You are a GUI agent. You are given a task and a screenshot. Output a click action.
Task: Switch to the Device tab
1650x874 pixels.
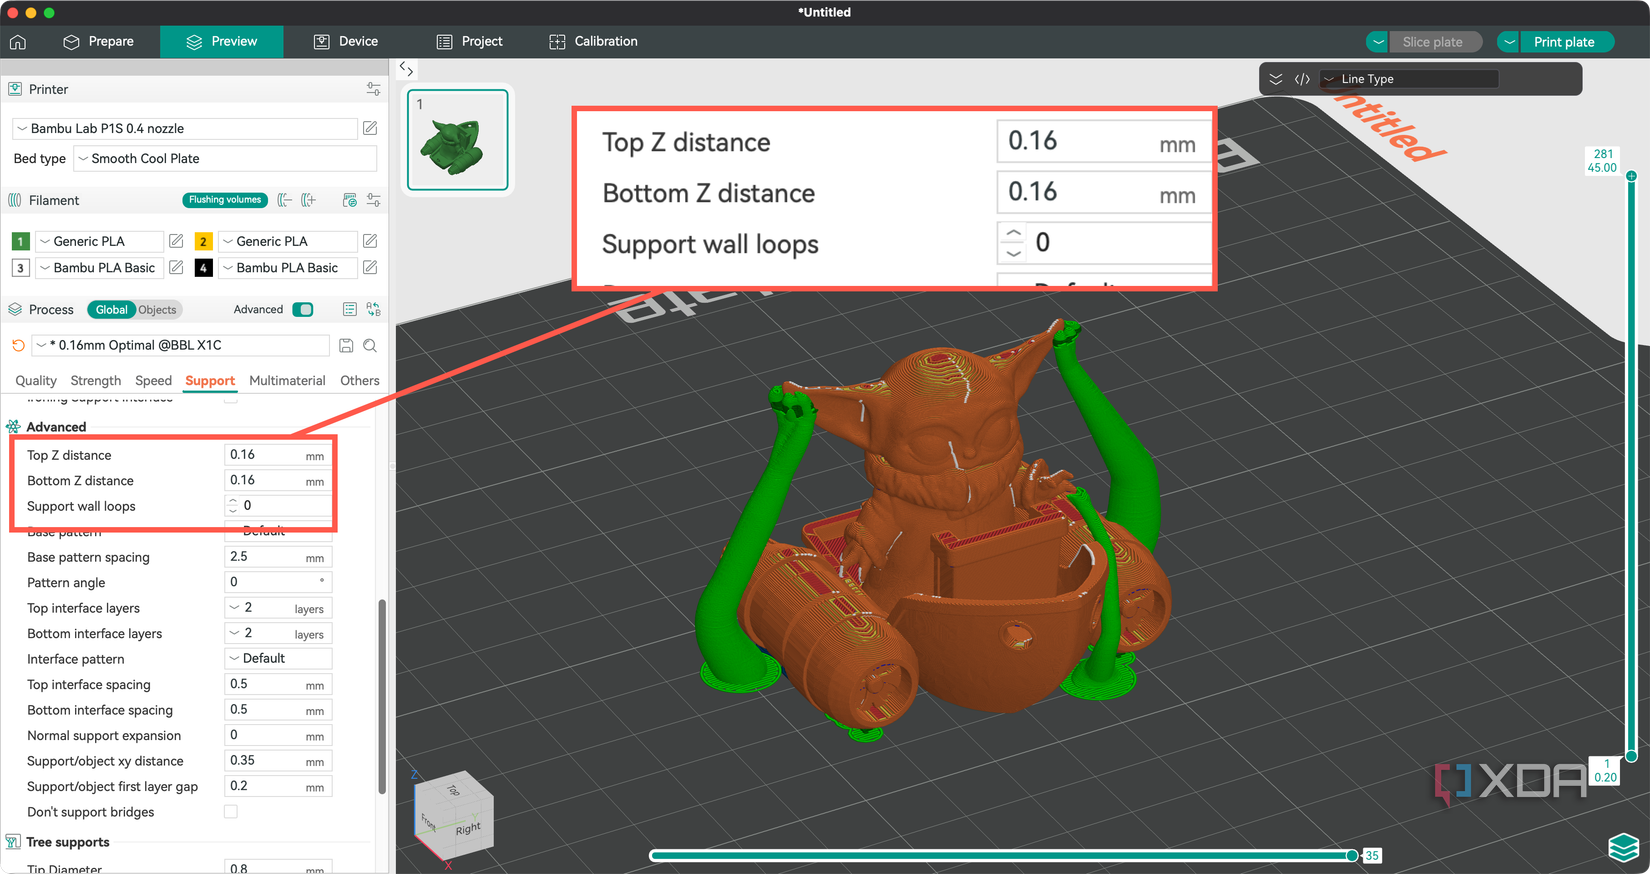click(x=346, y=42)
